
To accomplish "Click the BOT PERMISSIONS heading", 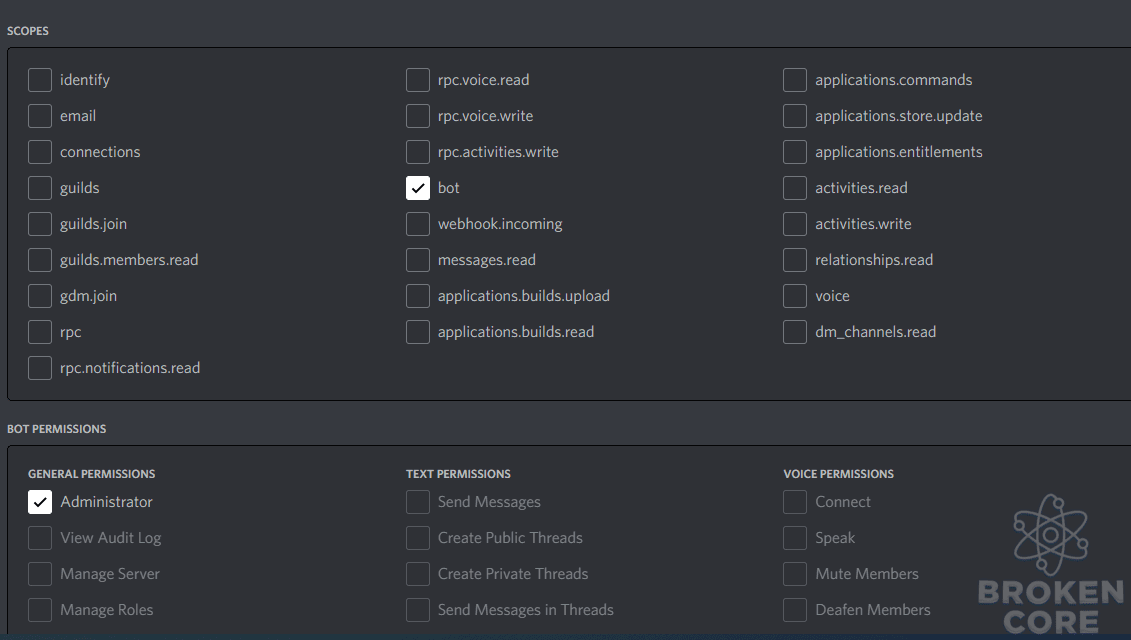I will [56, 429].
